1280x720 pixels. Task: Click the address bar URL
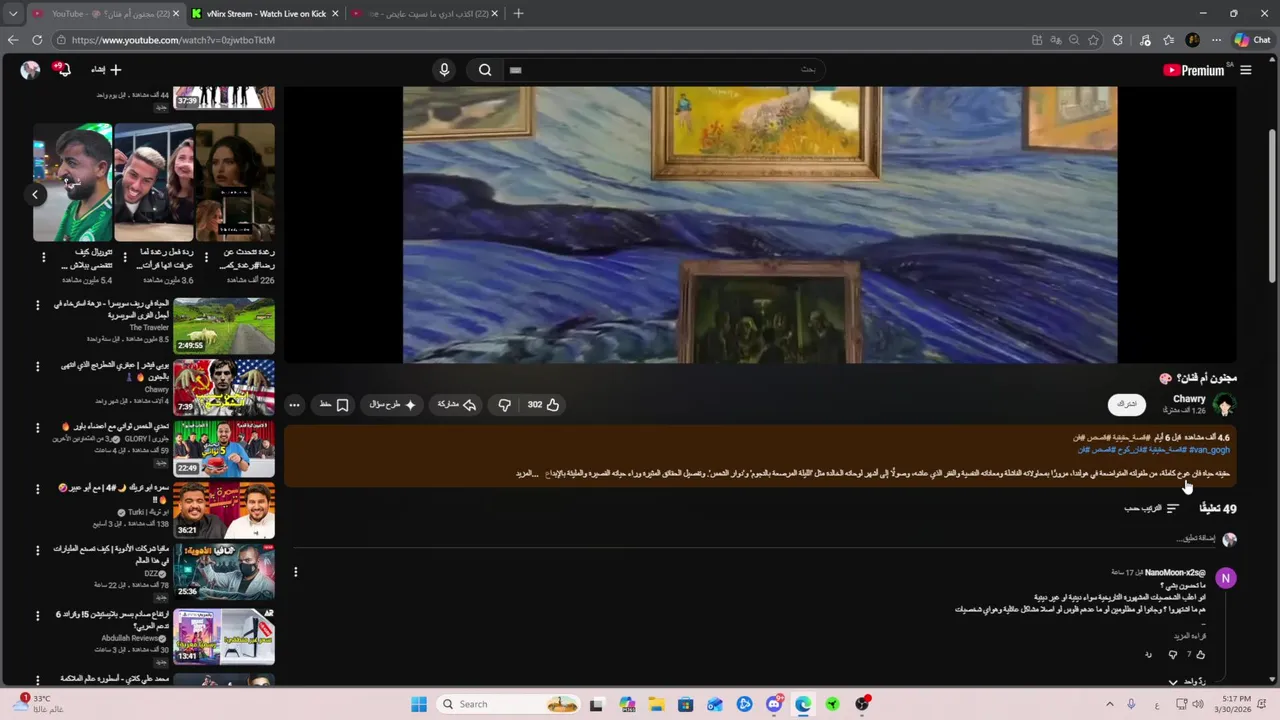pyautogui.click(x=173, y=40)
